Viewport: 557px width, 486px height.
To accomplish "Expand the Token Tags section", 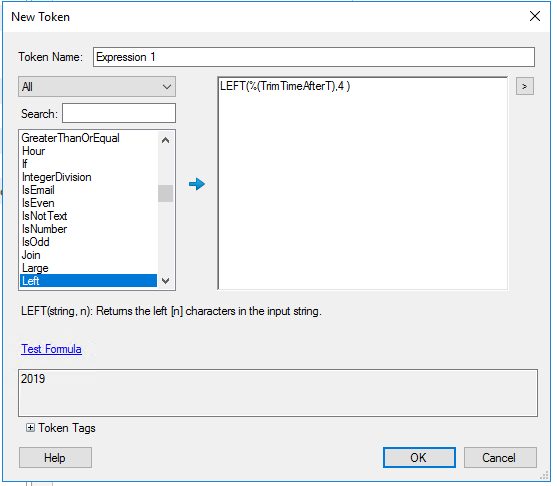I will (x=30, y=428).
